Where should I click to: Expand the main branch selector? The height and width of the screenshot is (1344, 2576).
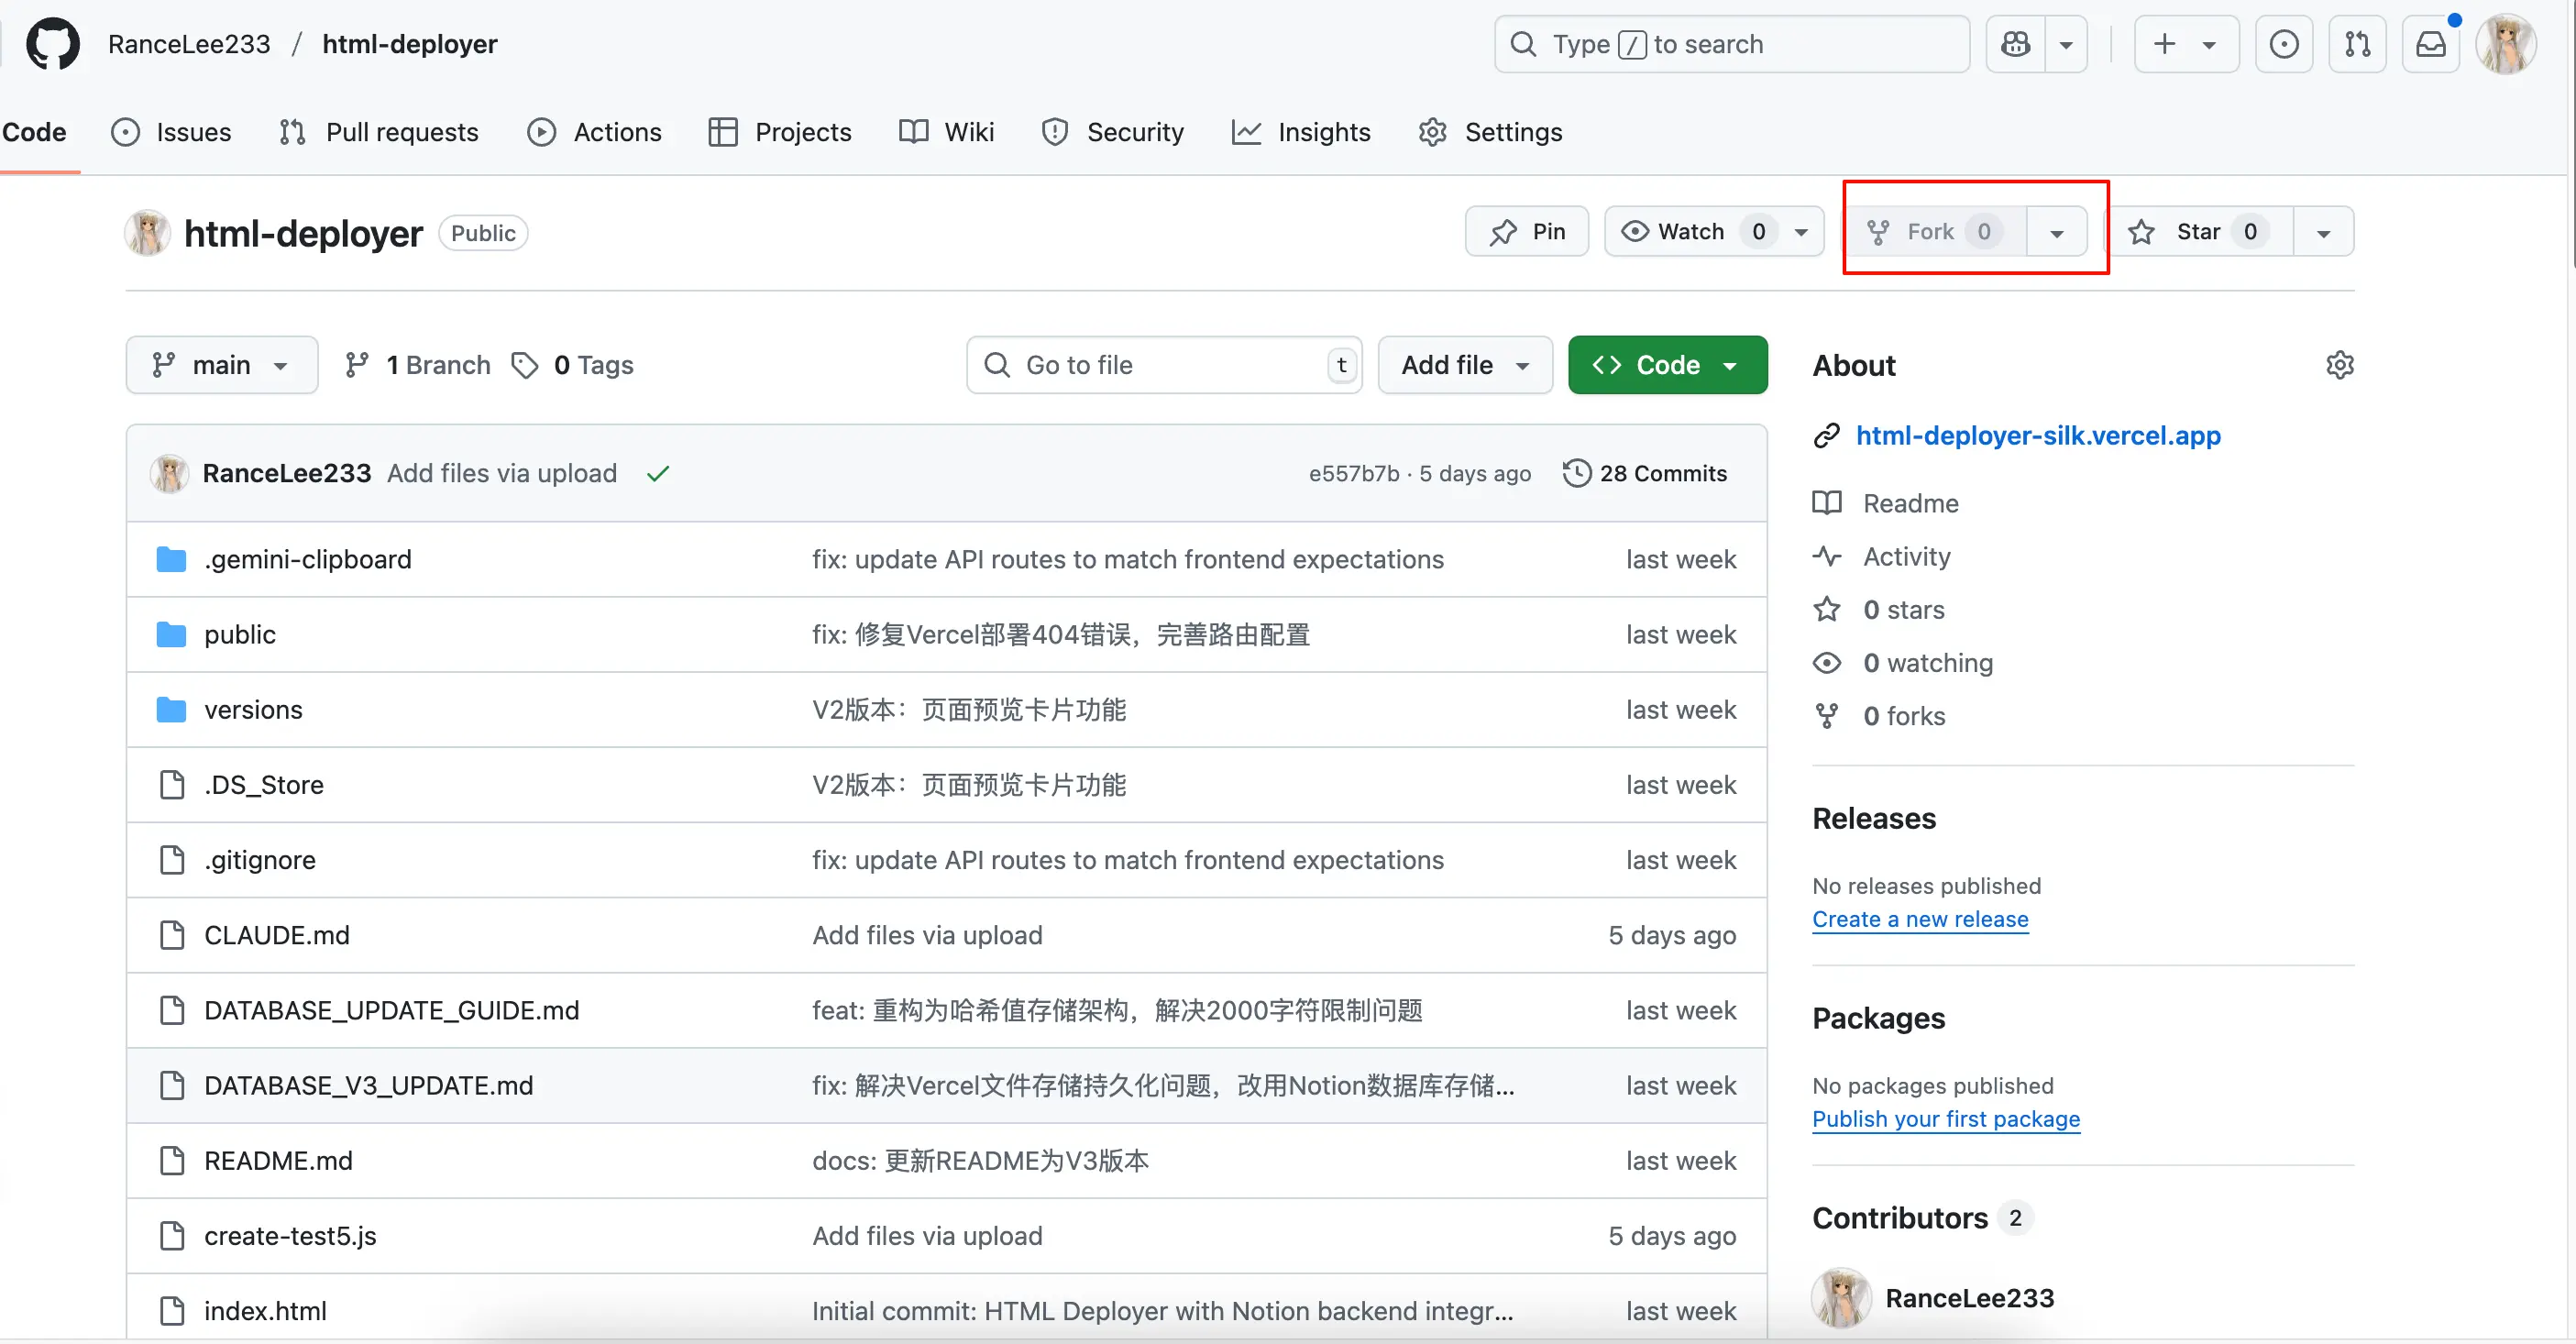pyautogui.click(x=221, y=365)
